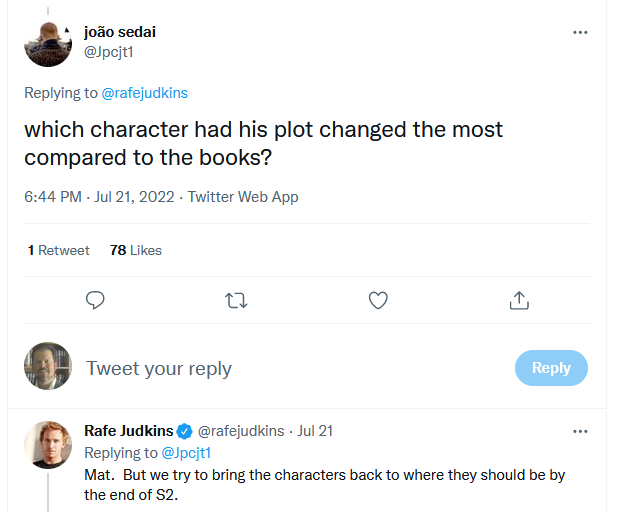Retweet using the retweet arrows icon
The image size is (617, 512).
click(237, 300)
